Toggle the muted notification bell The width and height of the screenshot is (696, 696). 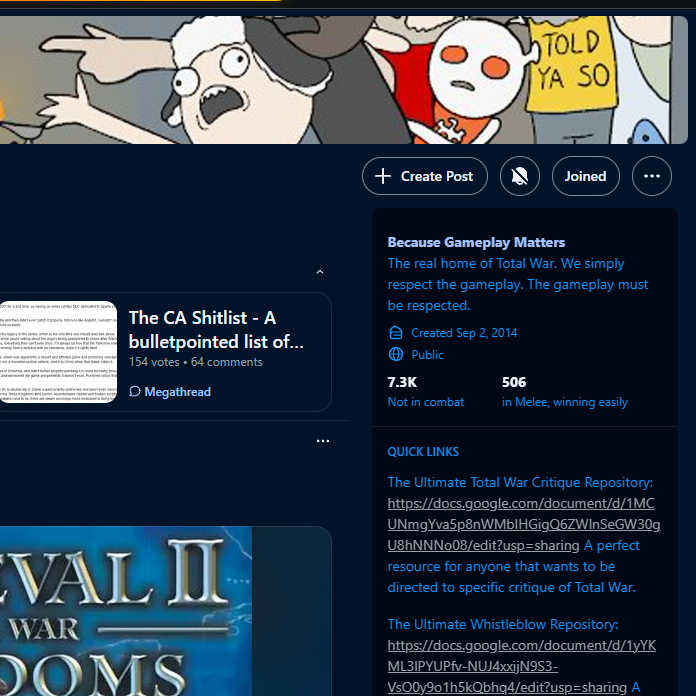tap(519, 176)
